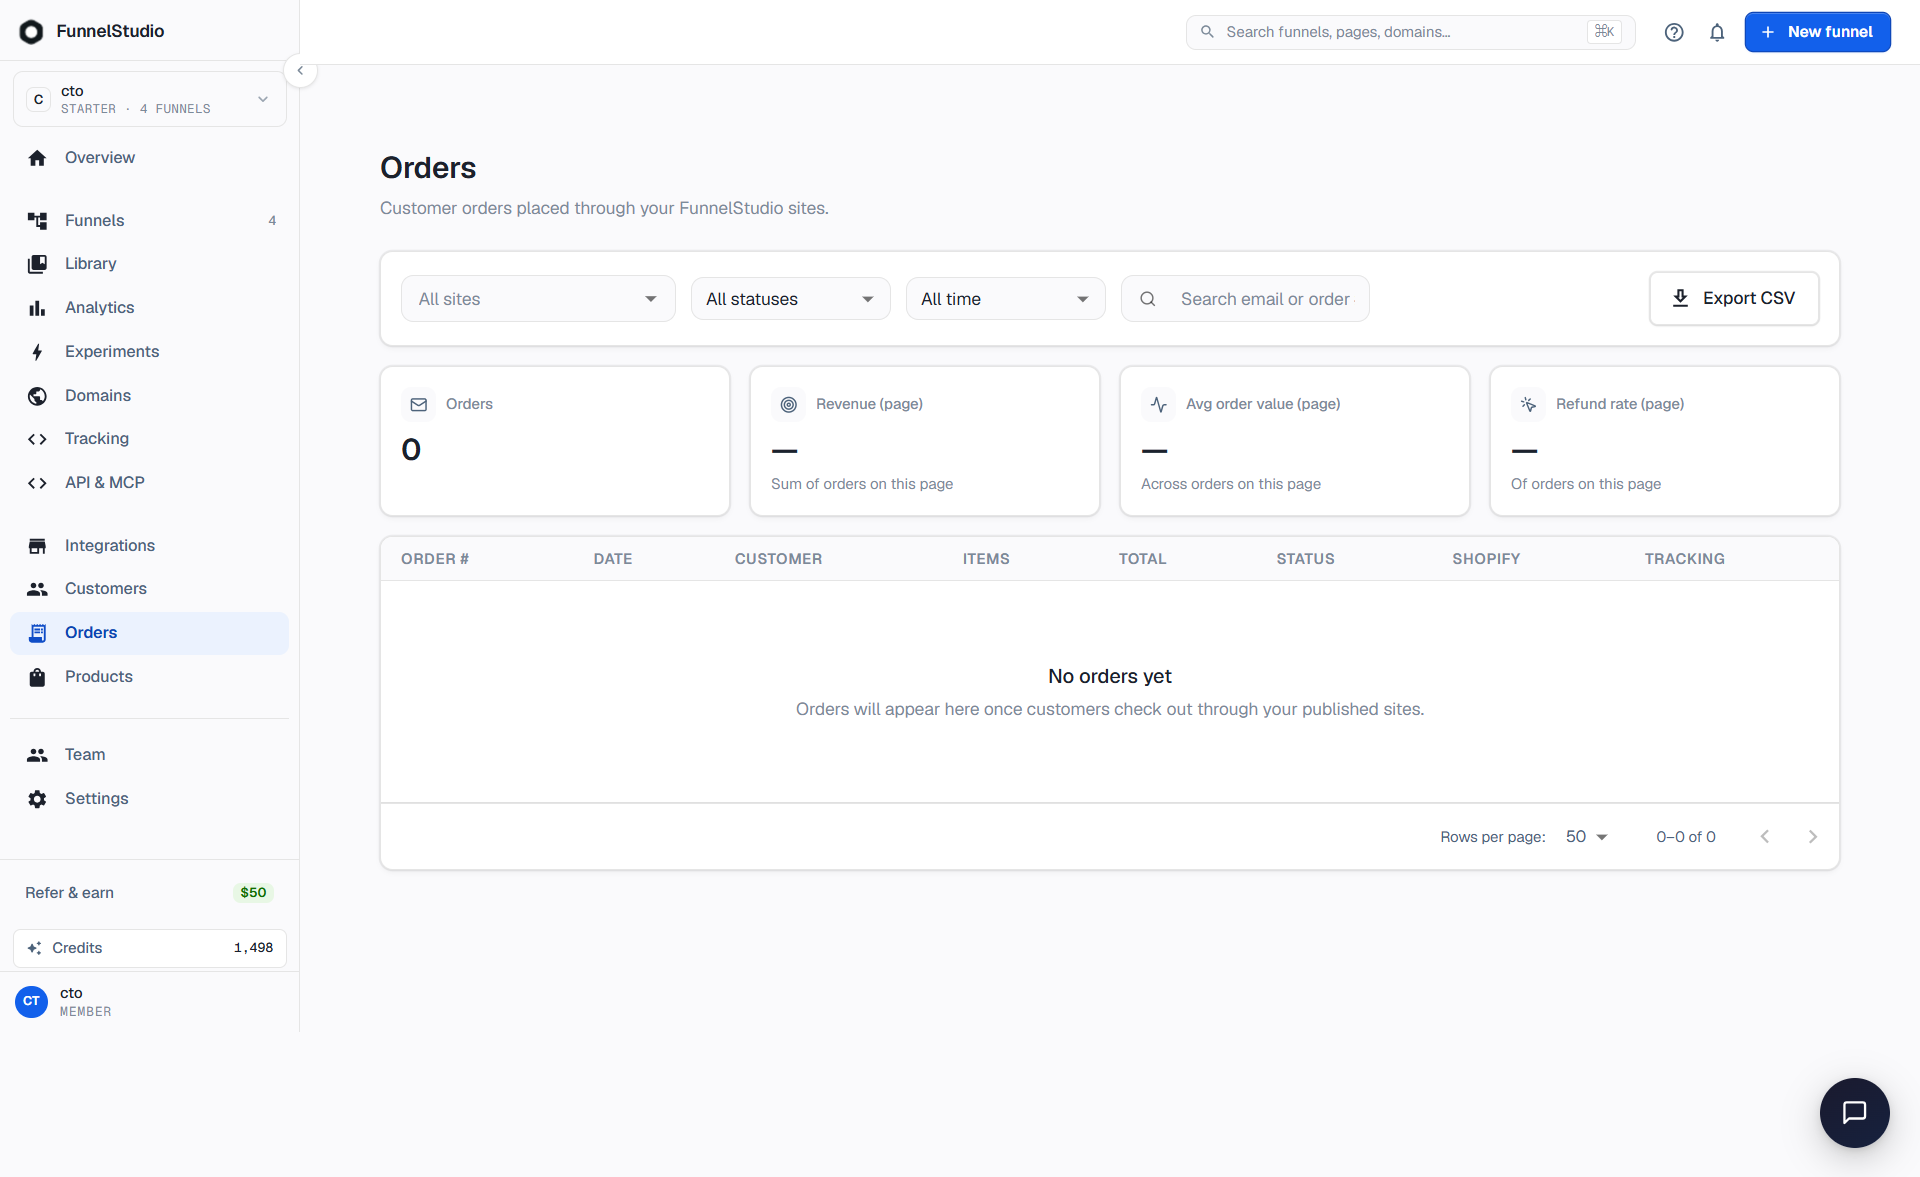Open the Products page
This screenshot has width=1920, height=1177.
point(150,677)
